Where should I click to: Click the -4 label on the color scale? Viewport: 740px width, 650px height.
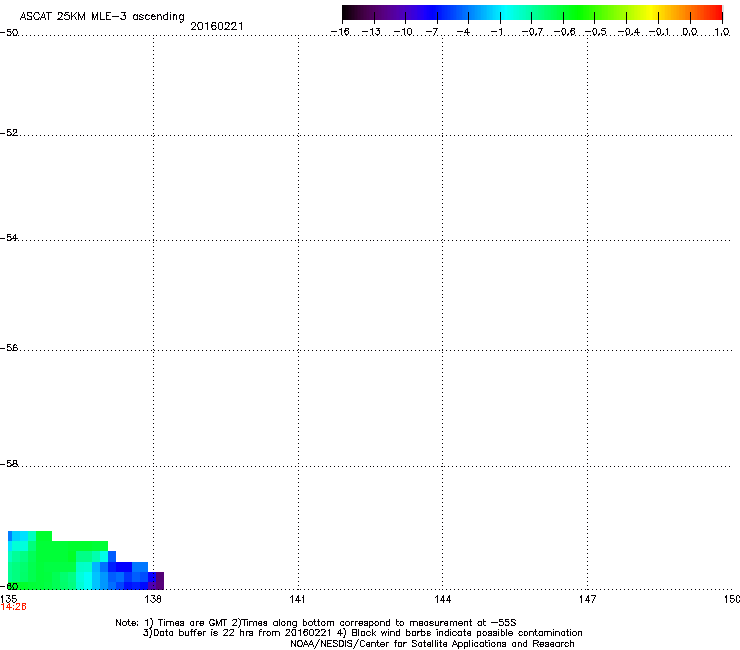click(x=463, y=32)
